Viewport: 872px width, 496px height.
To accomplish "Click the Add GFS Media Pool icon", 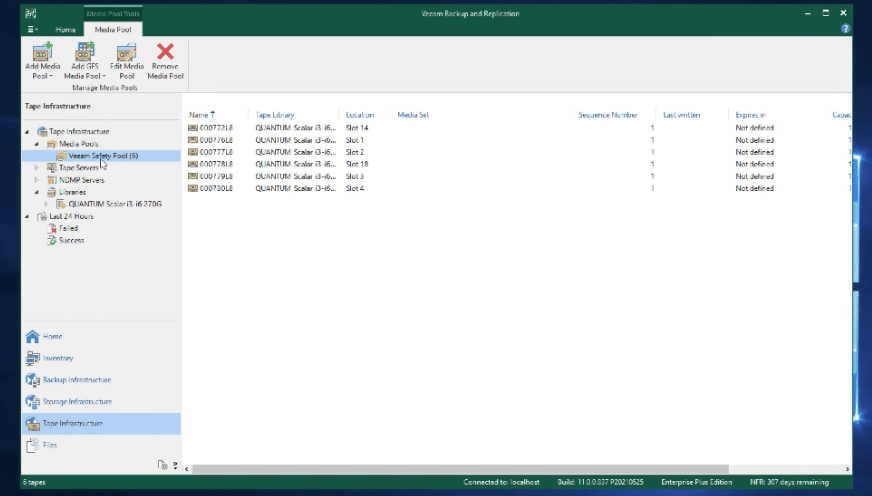I will tap(85, 52).
